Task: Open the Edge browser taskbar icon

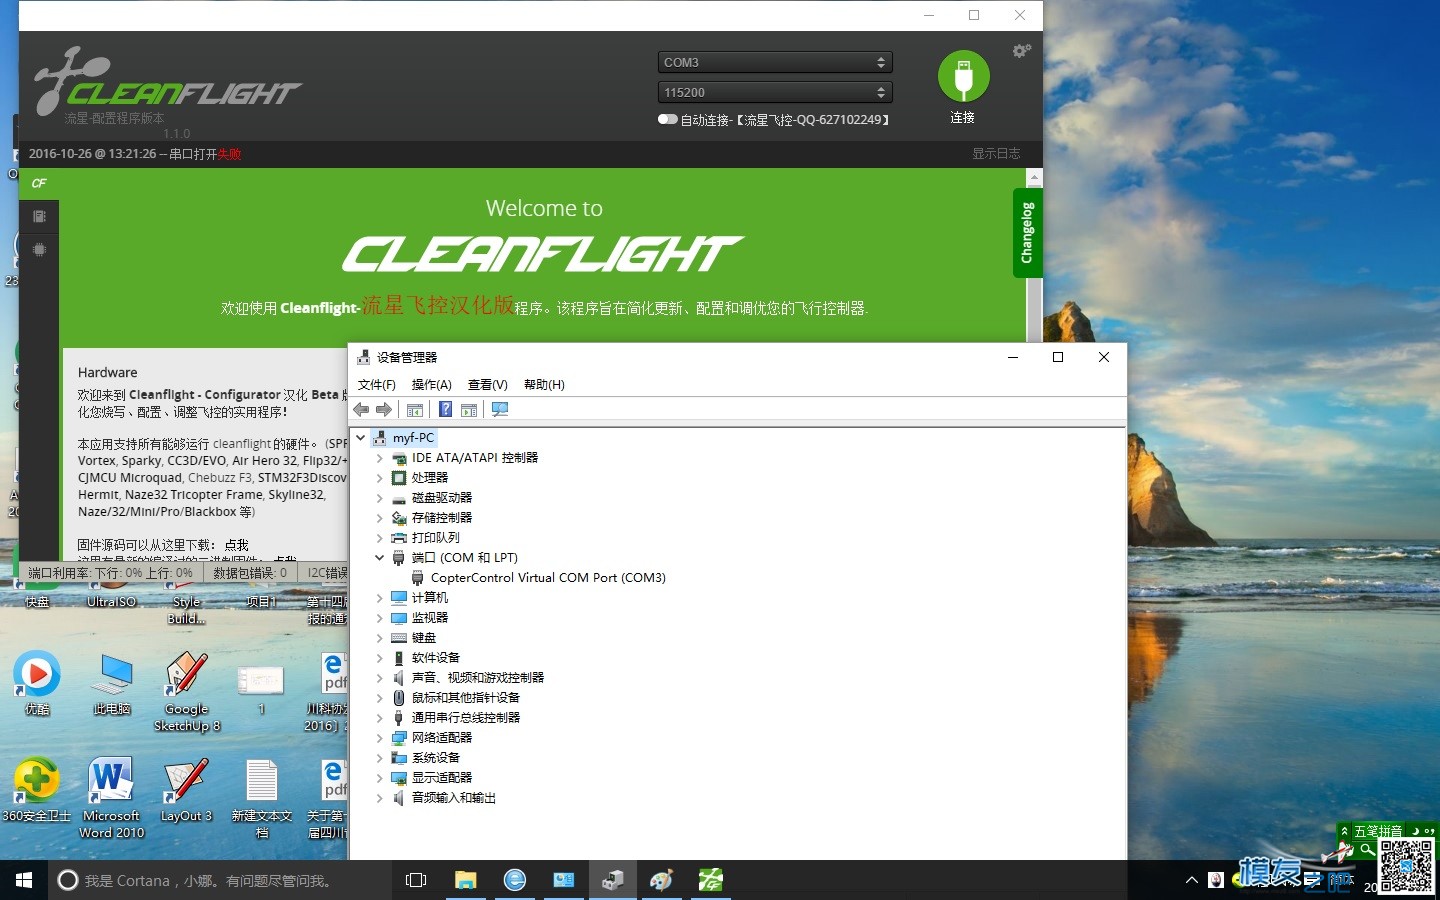Action: click(x=515, y=880)
